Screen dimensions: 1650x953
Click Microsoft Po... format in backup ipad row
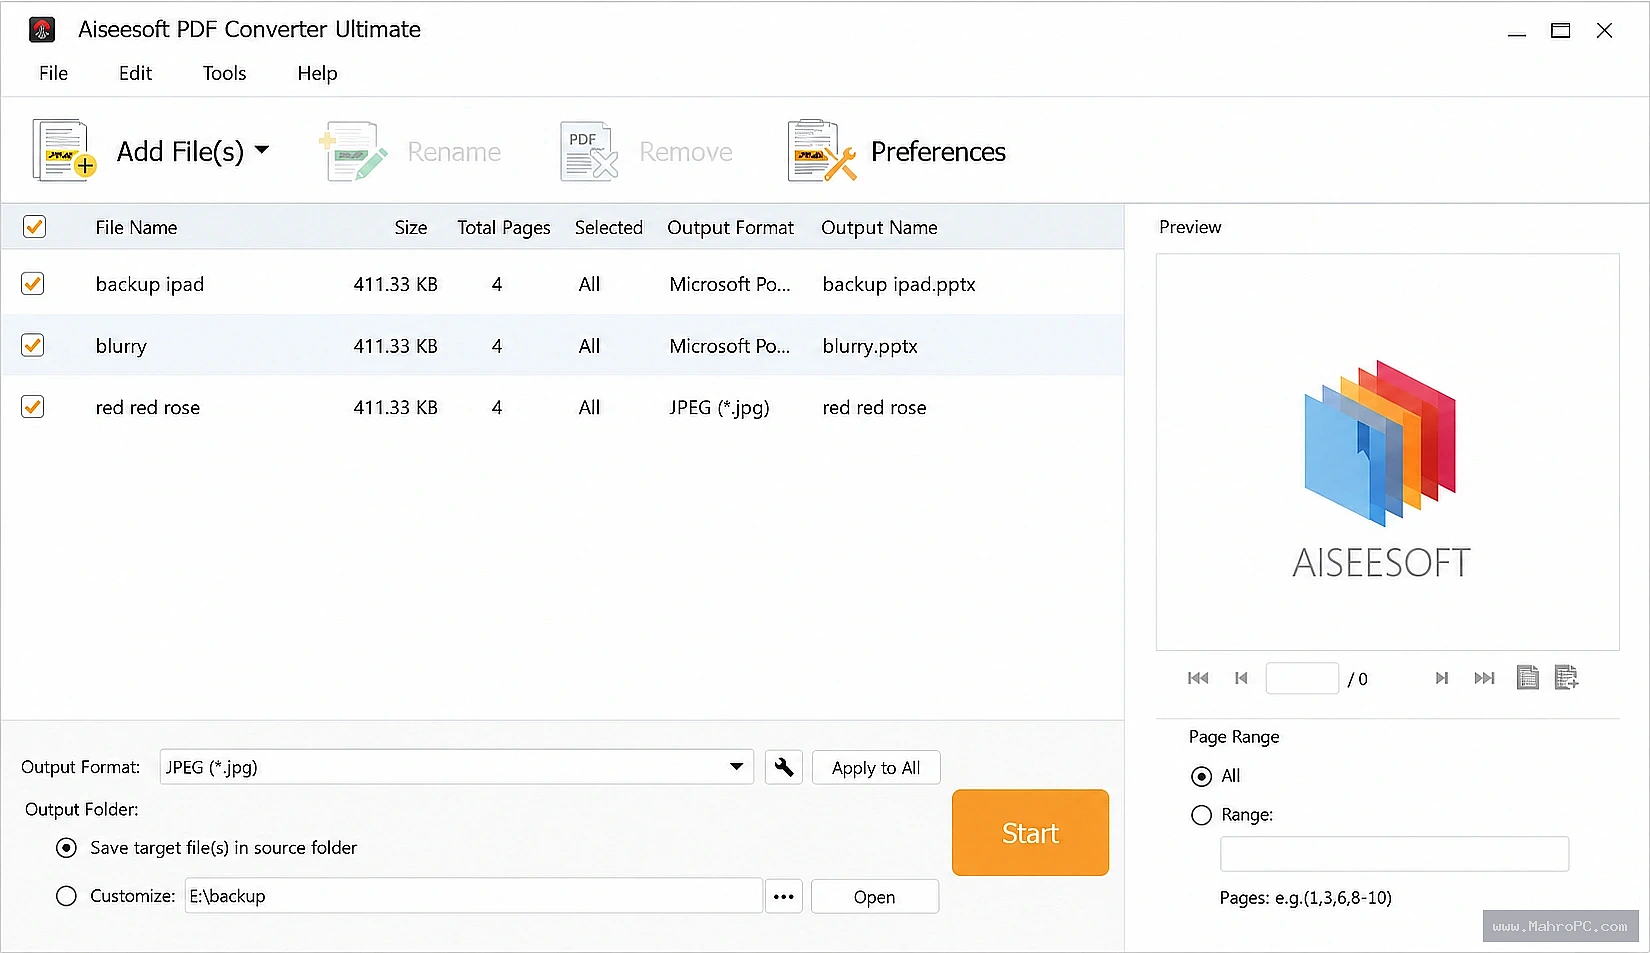730,284
